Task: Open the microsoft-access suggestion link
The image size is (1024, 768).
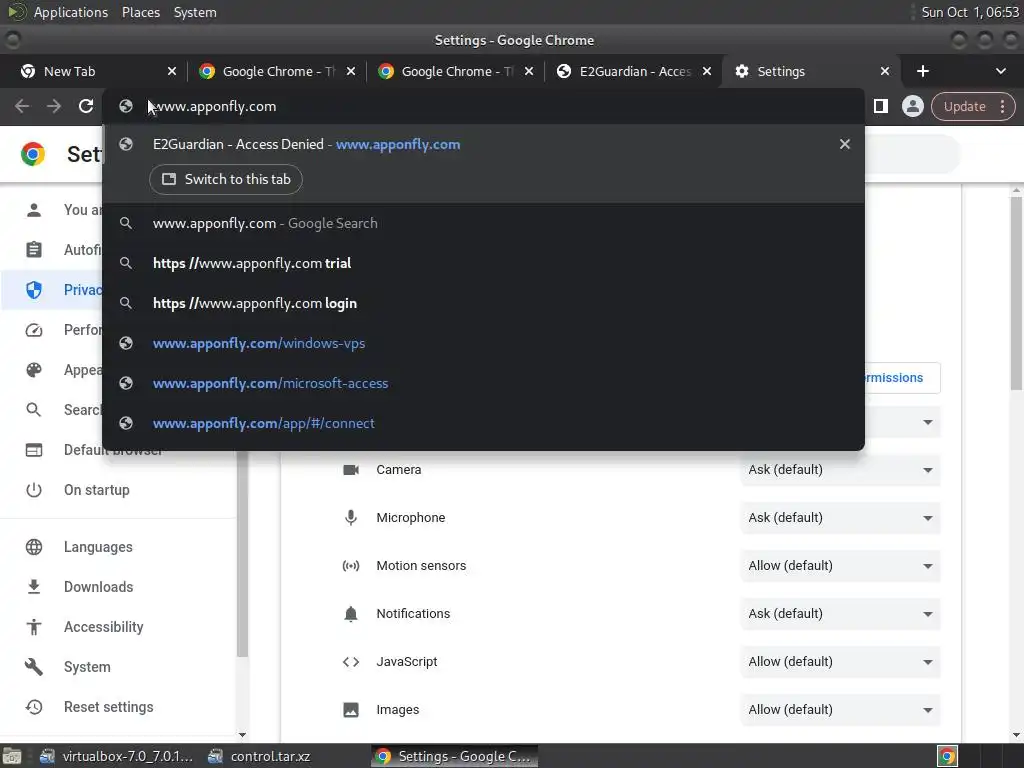Action: coord(483,383)
